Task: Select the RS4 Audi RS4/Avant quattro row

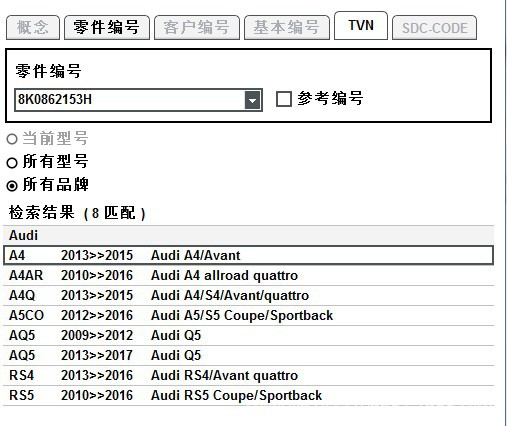Action: [248, 375]
